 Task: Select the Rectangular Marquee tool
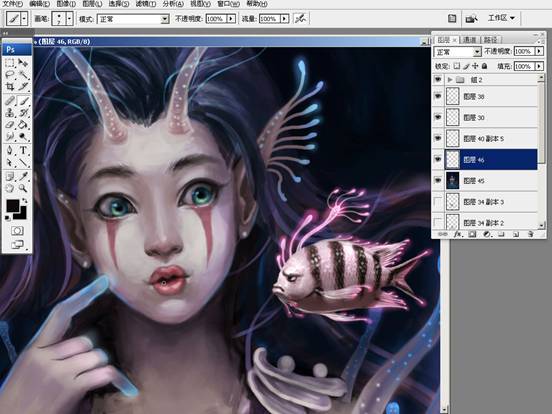[x=10, y=63]
